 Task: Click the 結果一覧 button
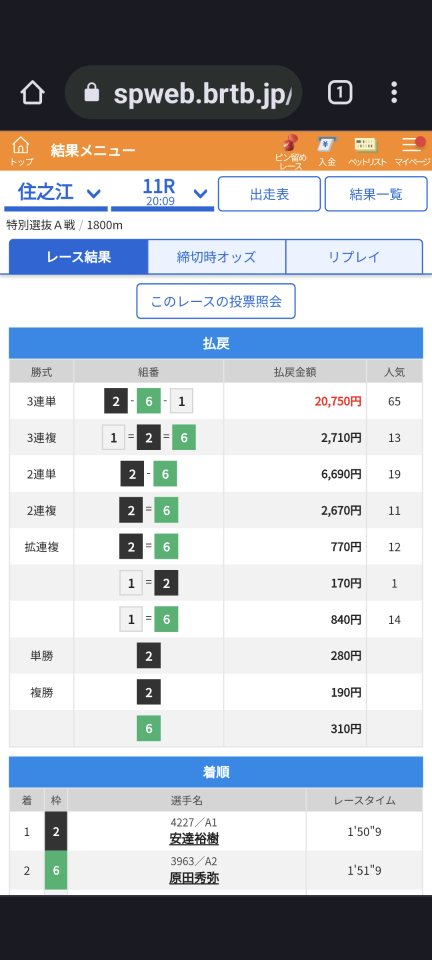click(x=376, y=194)
